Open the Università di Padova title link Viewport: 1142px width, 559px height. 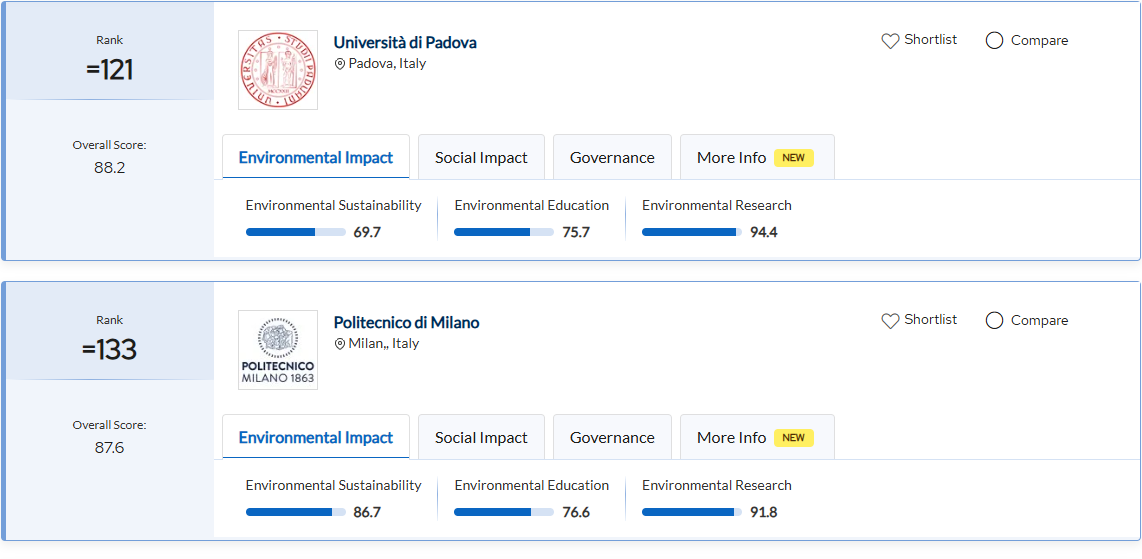(x=405, y=42)
